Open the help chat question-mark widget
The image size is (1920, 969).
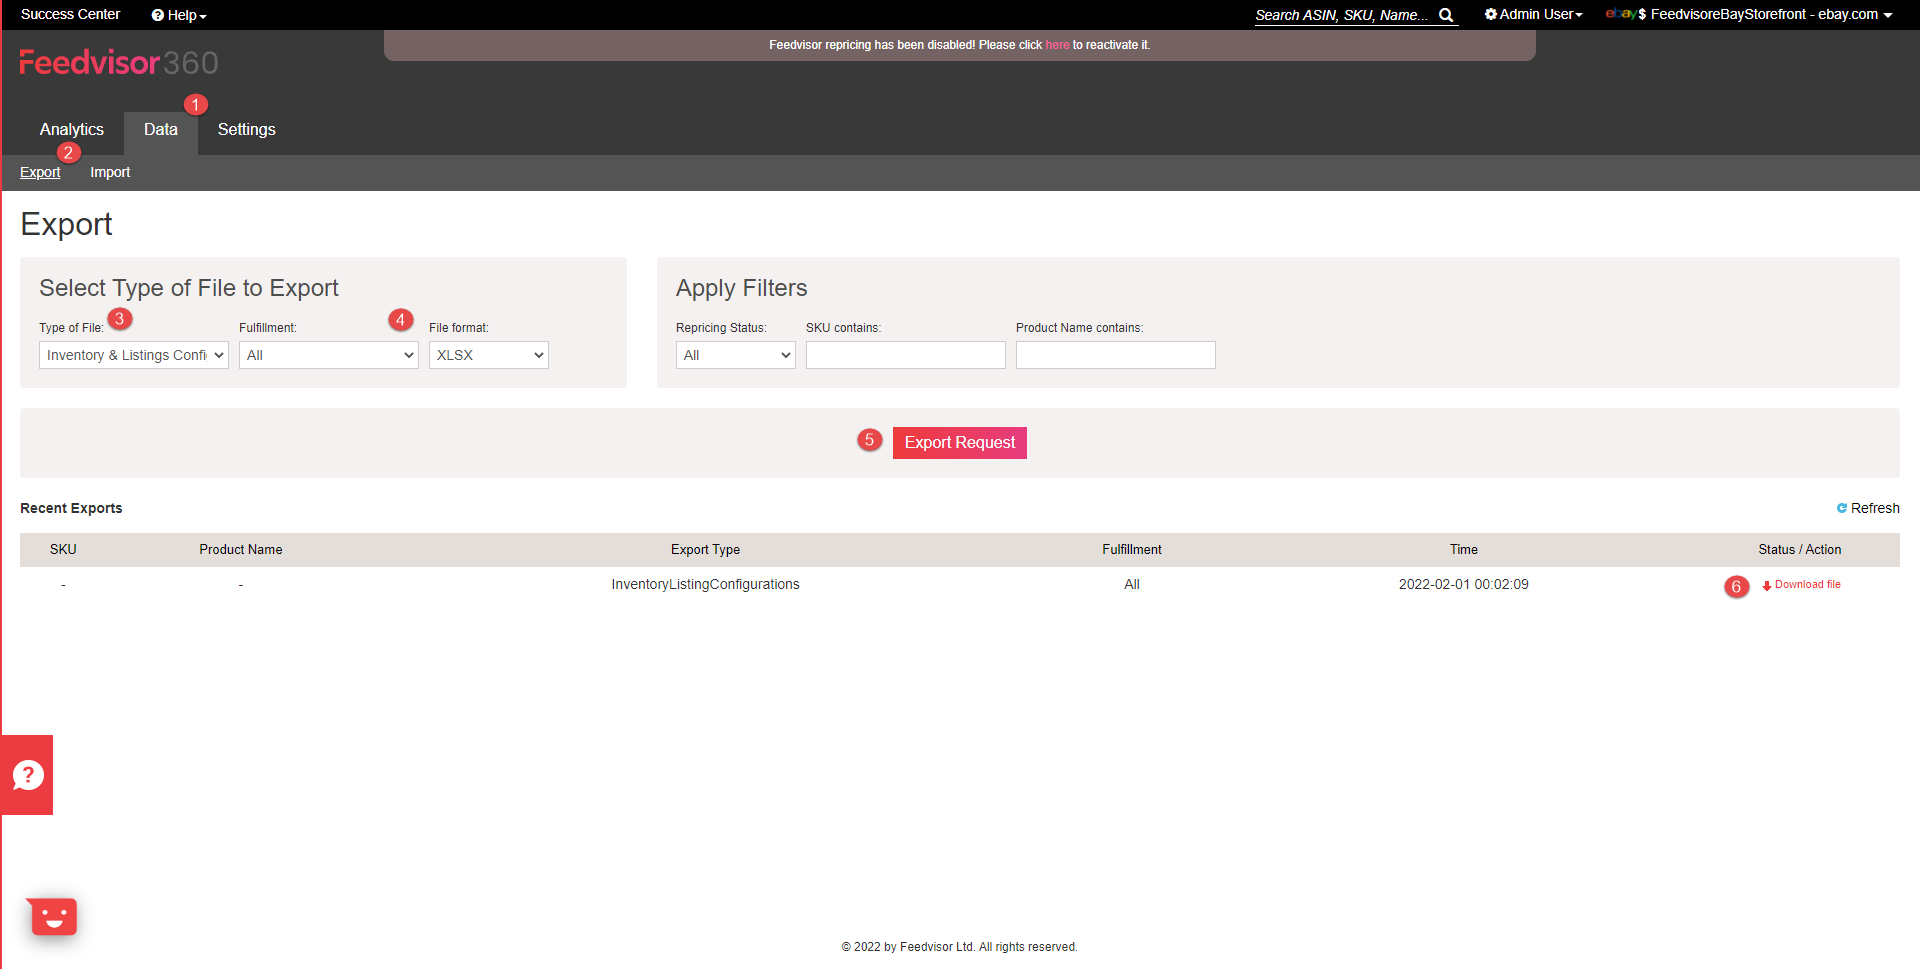tap(27, 775)
